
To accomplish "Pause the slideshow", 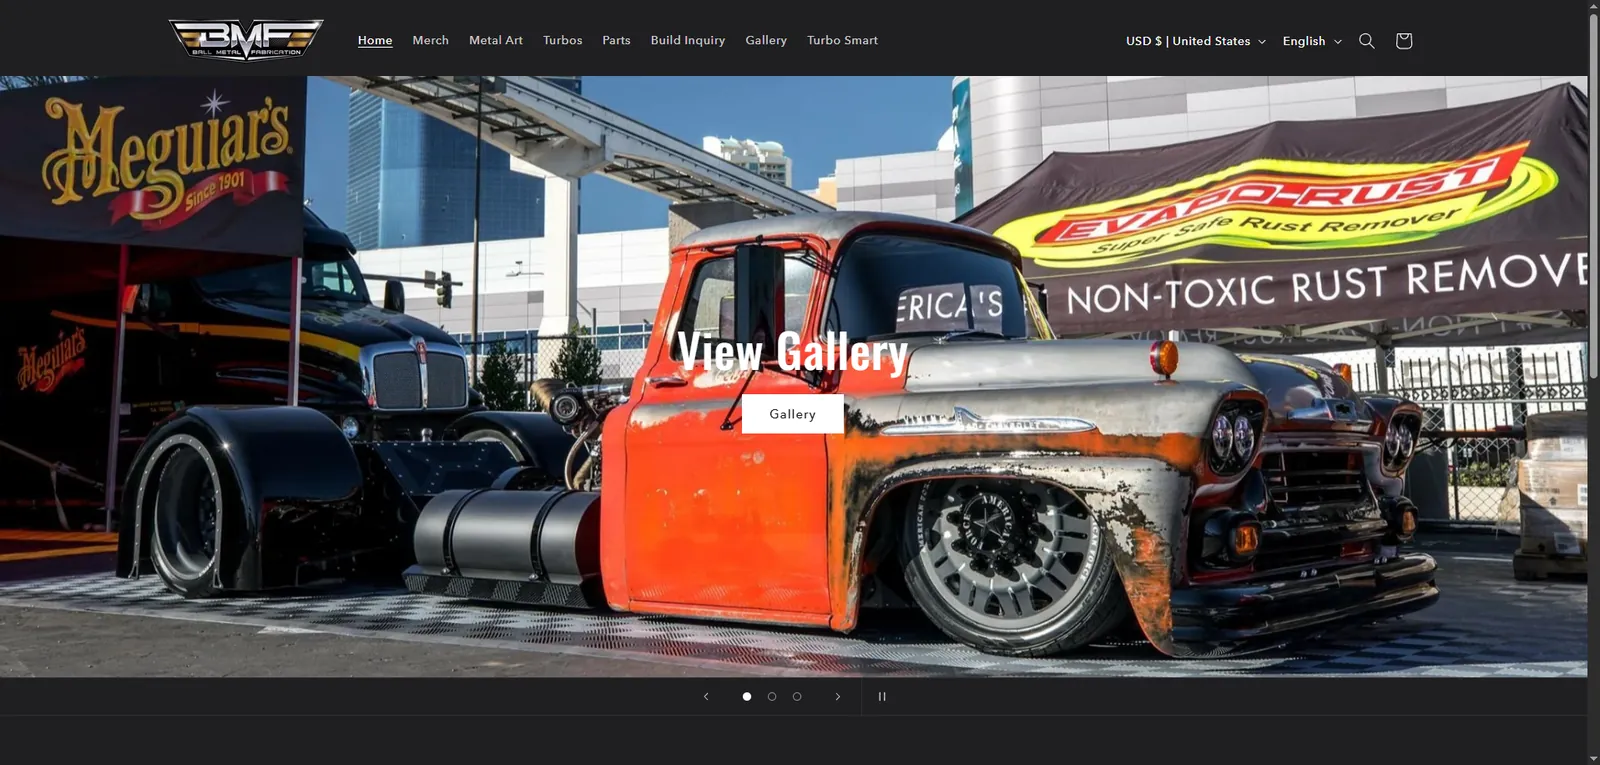I will [882, 696].
